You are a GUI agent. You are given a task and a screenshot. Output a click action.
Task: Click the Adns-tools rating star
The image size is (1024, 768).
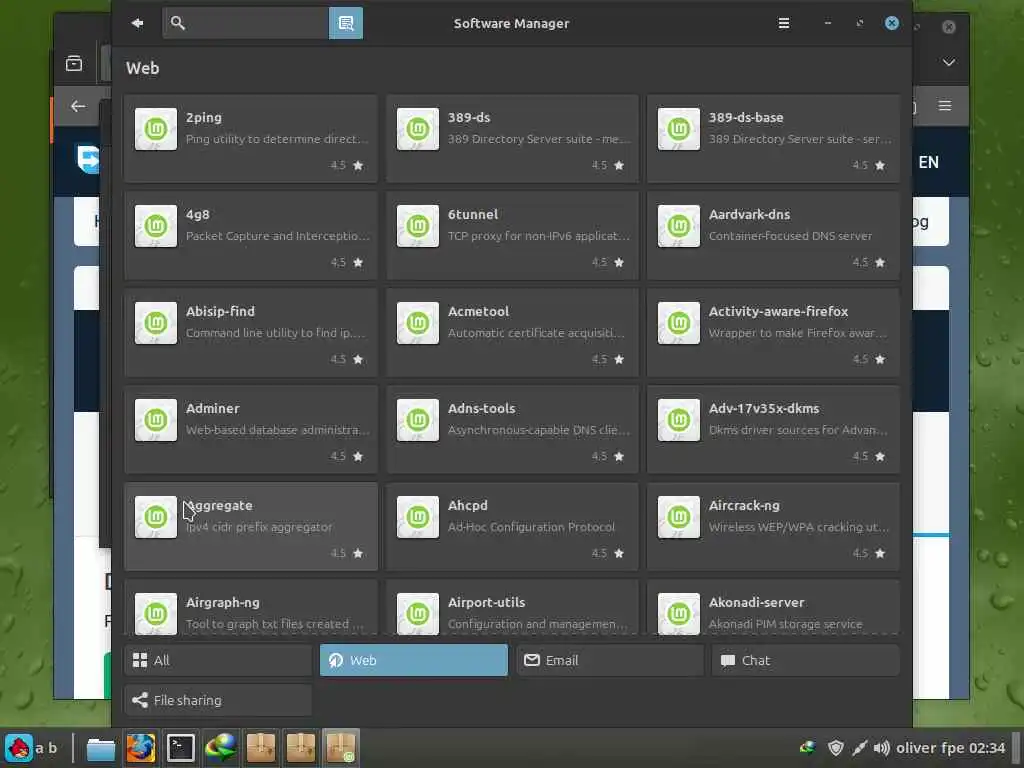click(619, 456)
